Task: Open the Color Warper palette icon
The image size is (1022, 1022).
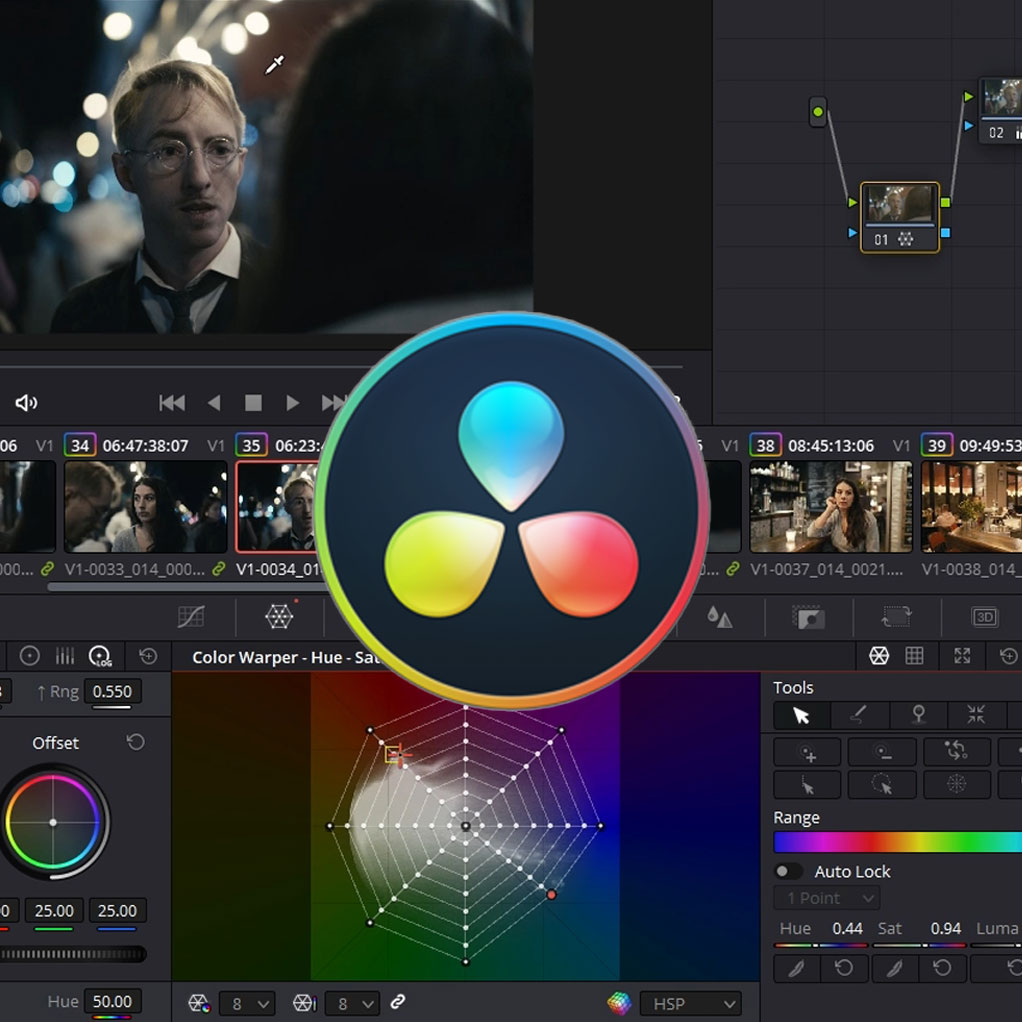Action: tap(279, 617)
